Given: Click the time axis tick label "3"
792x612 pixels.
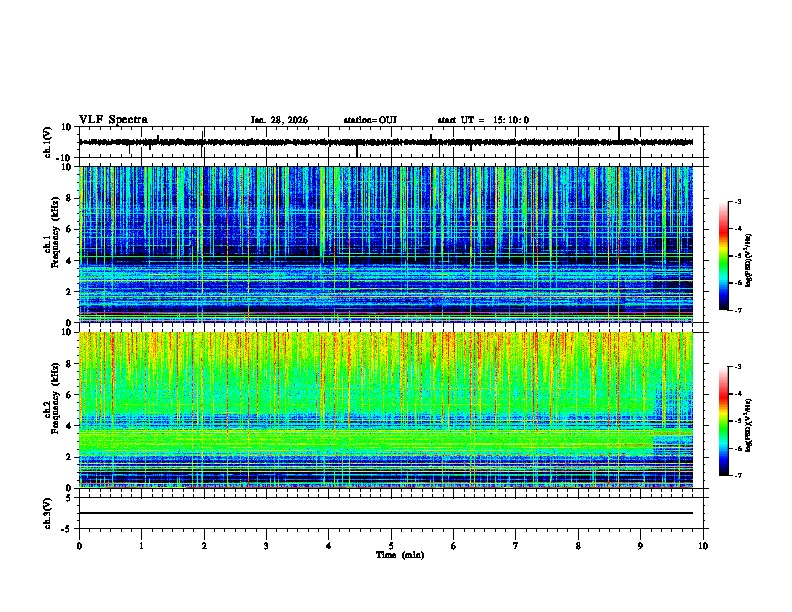Looking at the screenshot, I should pos(266,546).
